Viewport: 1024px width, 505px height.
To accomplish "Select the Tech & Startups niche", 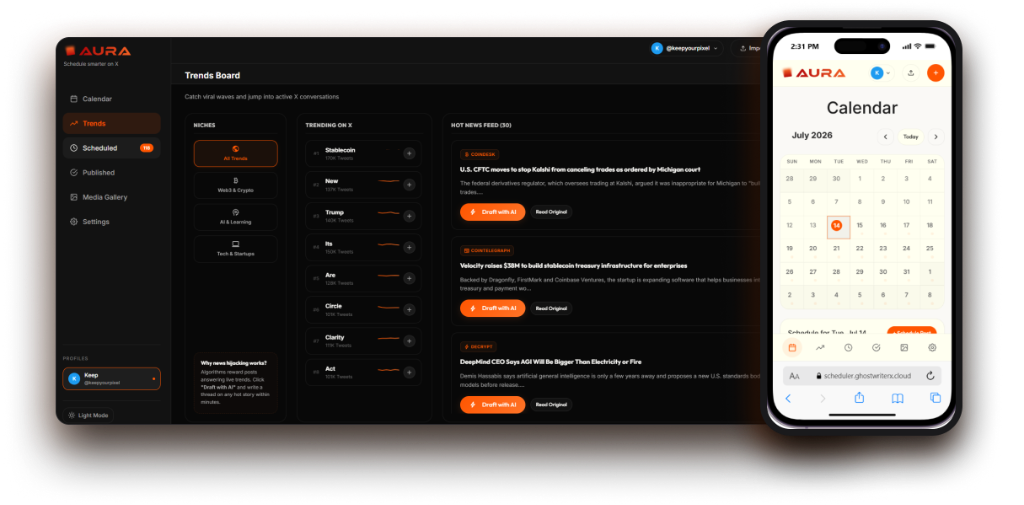I will tap(235, 248).
